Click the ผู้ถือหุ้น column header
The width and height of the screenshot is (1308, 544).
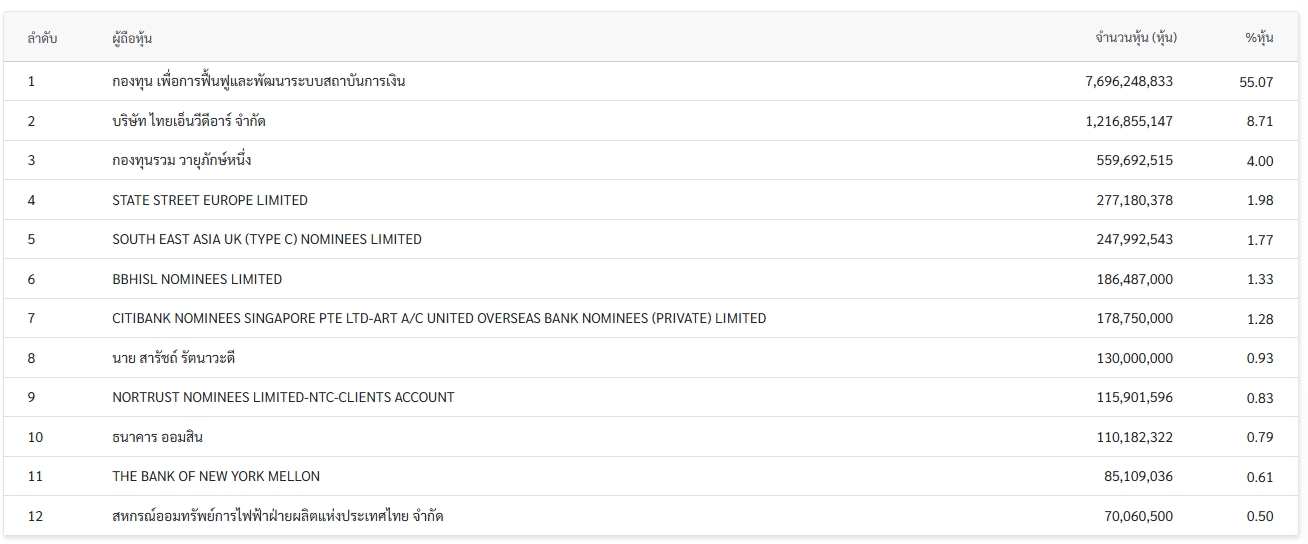[x=132, y=38]
